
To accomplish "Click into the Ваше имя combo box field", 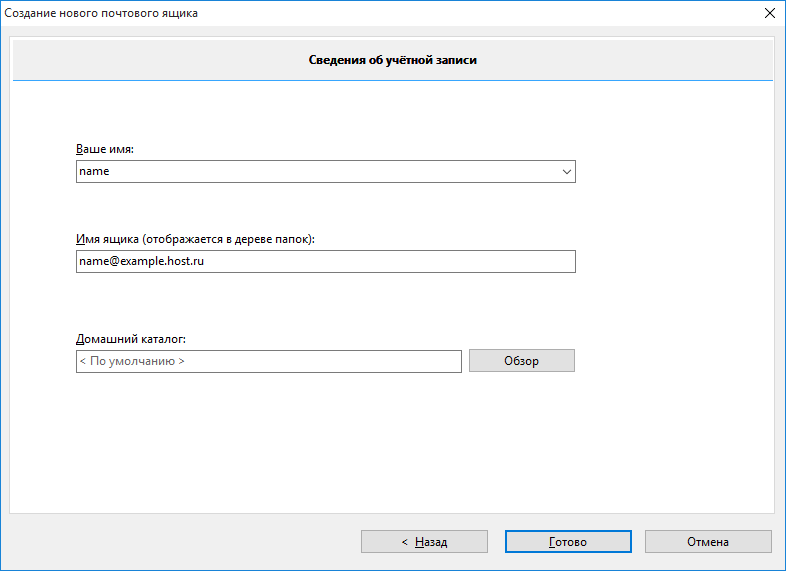I will click(326, 171).
